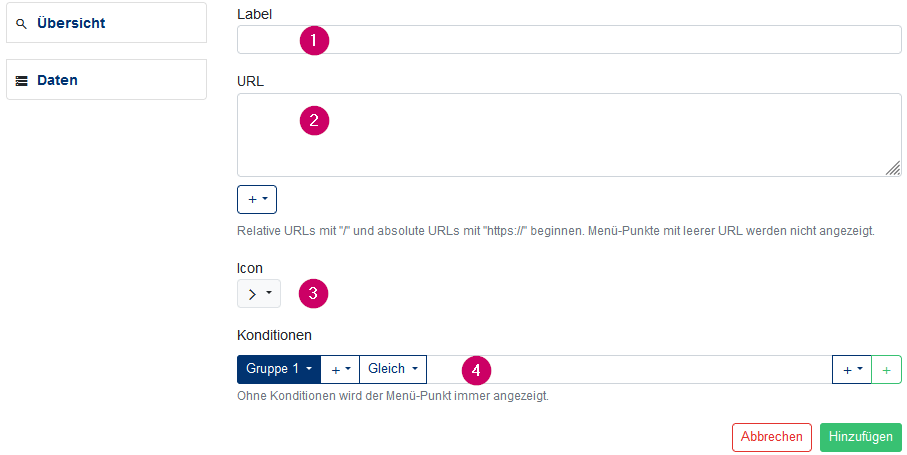Click the numbered marker 1 badge
The height and width of the screenshot is (455, 907).
tap(314, 40)
